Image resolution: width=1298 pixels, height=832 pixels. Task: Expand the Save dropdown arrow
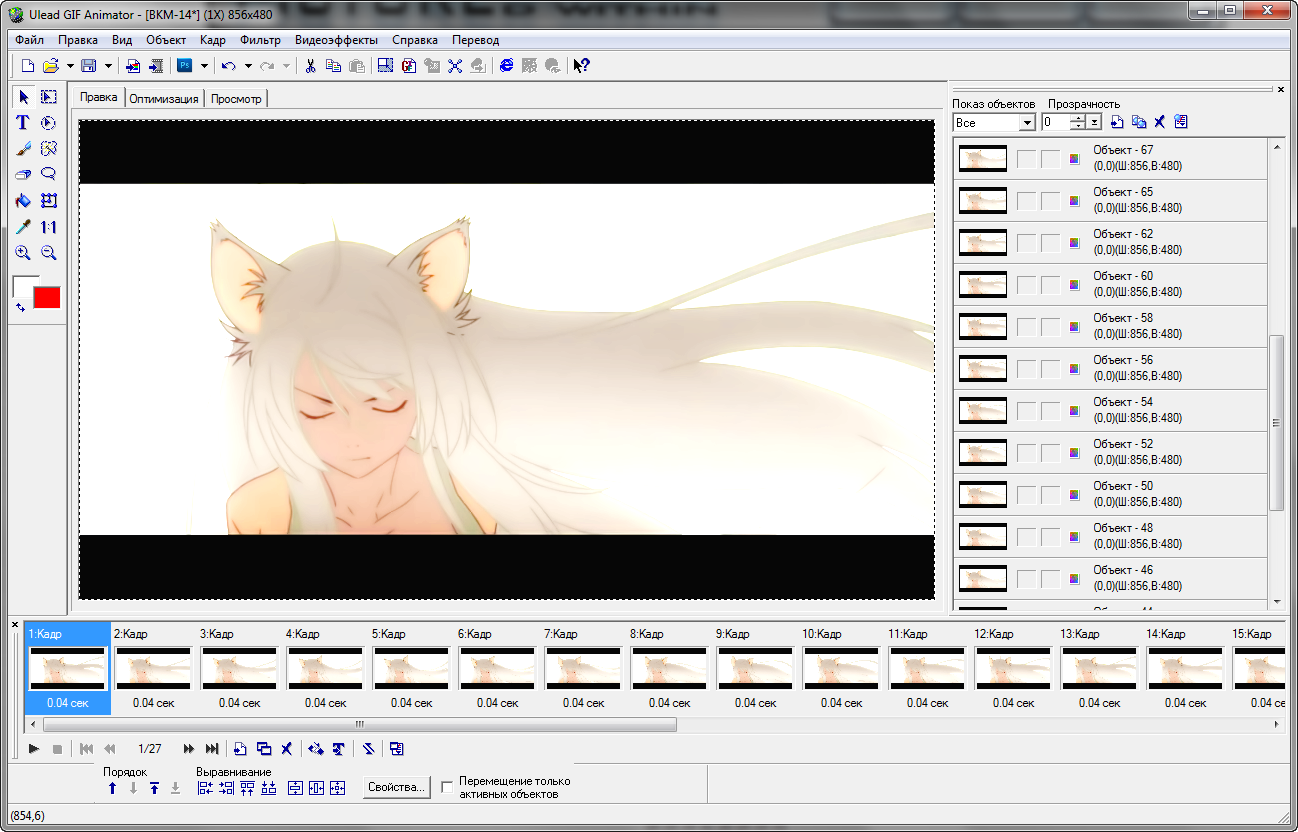(x=107, y=66)
